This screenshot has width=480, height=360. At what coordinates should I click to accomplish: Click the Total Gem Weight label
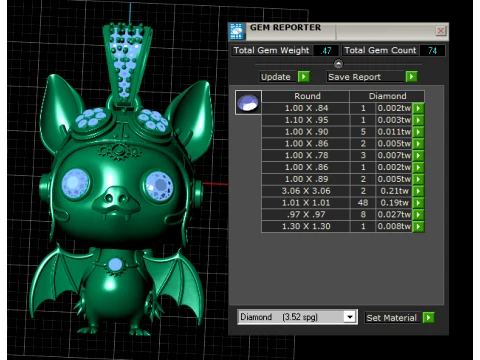point(271,50)
